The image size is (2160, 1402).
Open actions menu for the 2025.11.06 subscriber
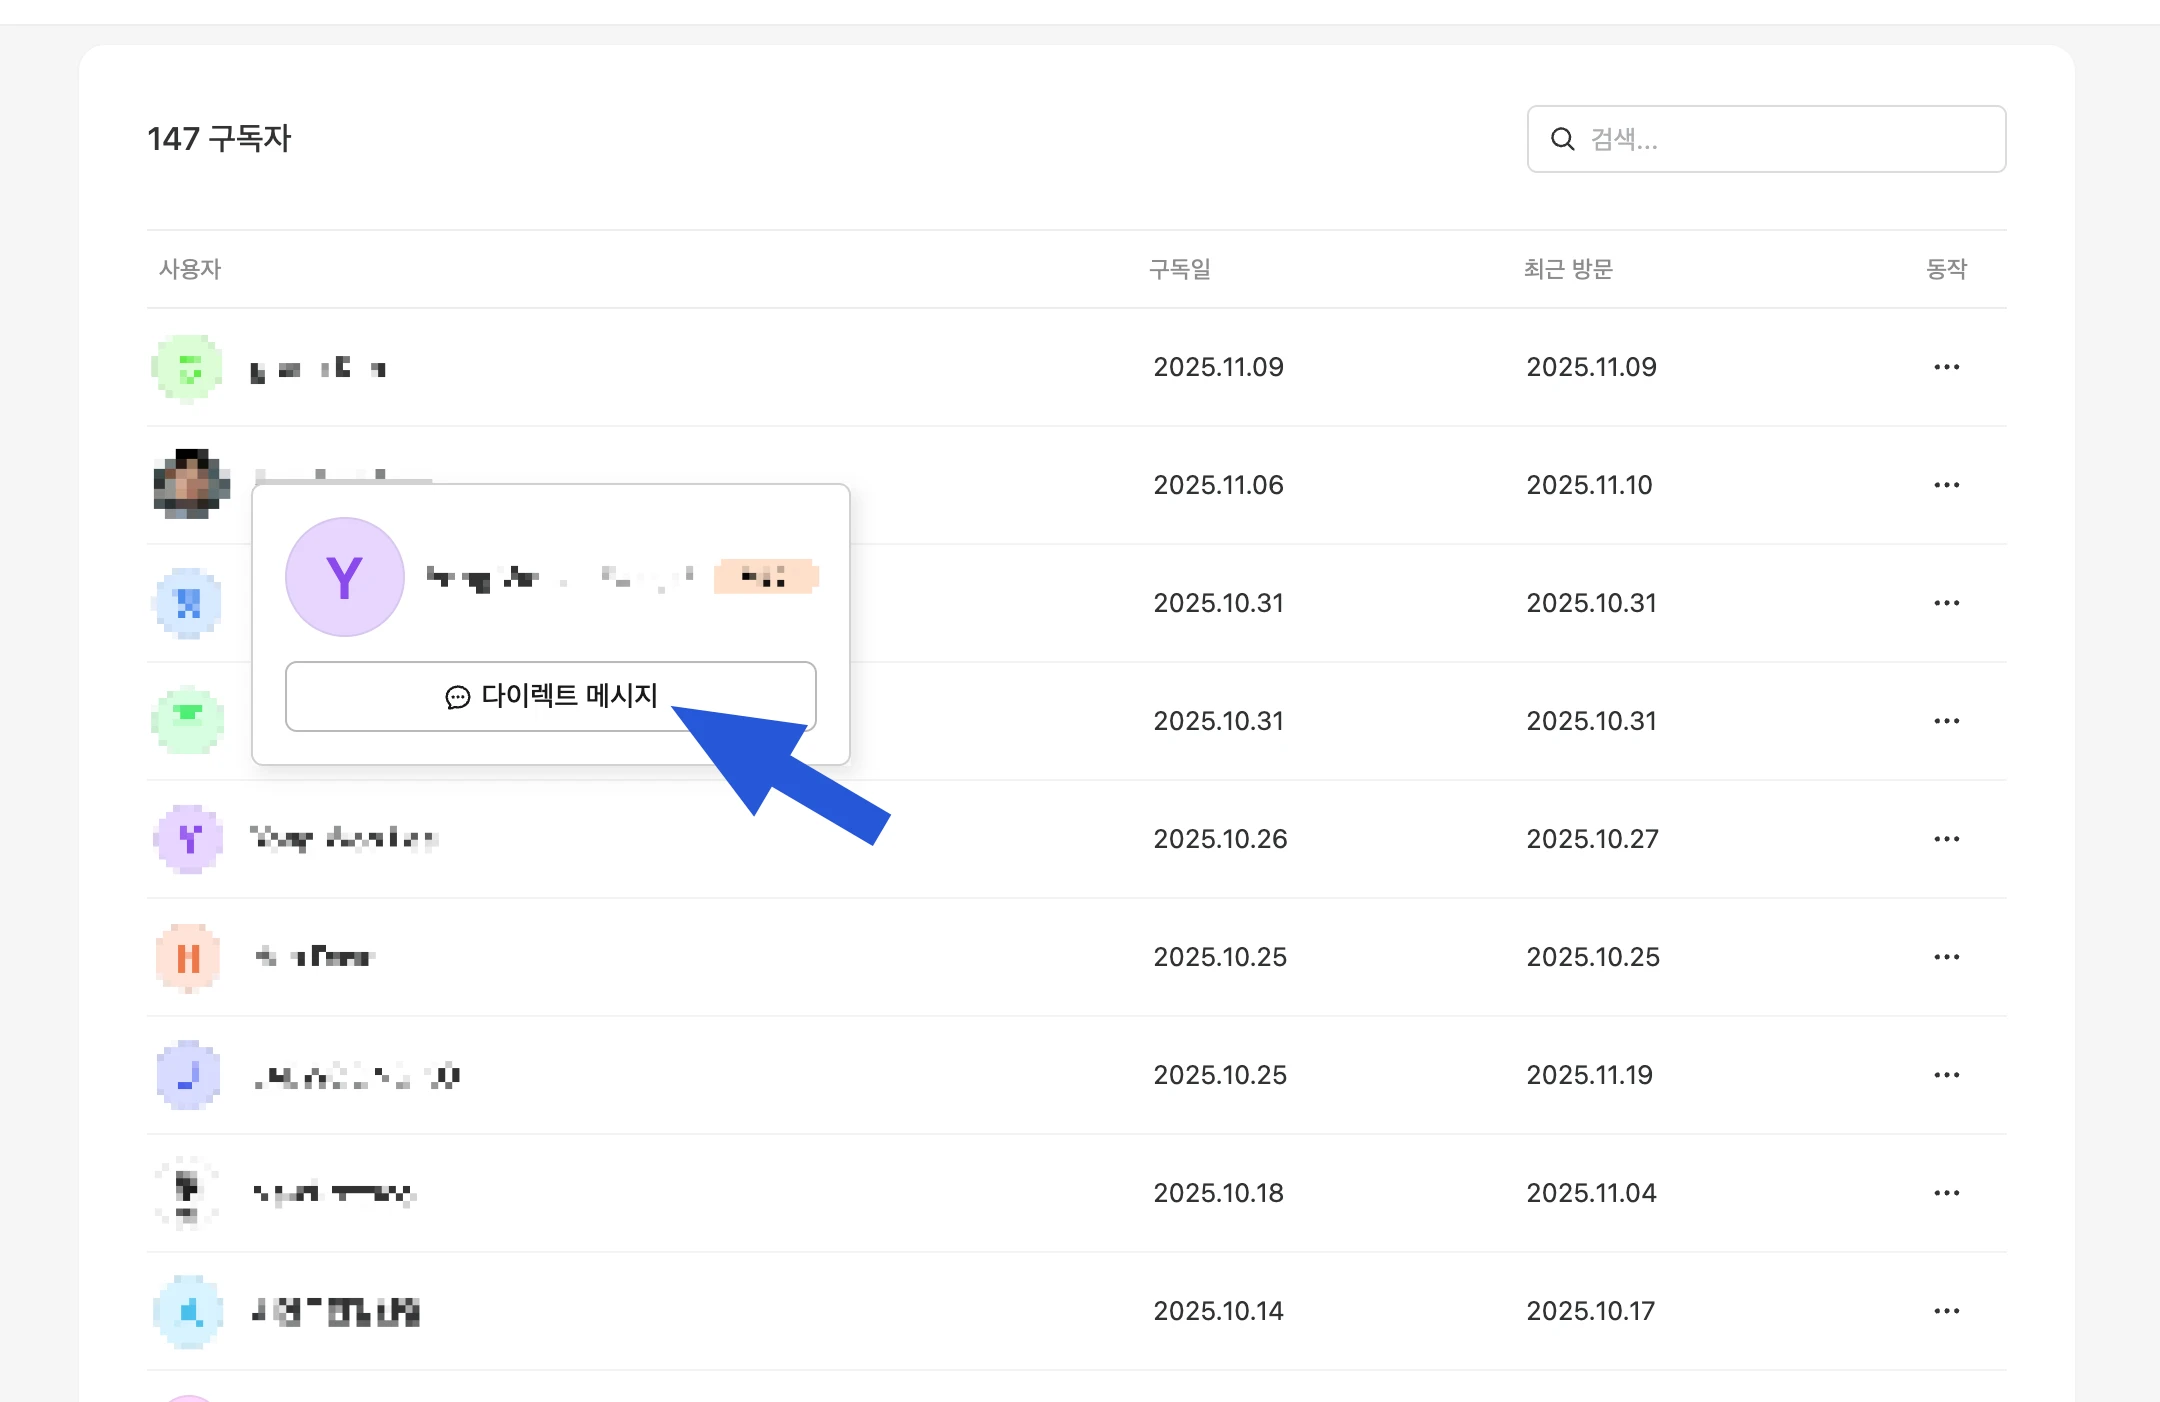pos(1946,485)
